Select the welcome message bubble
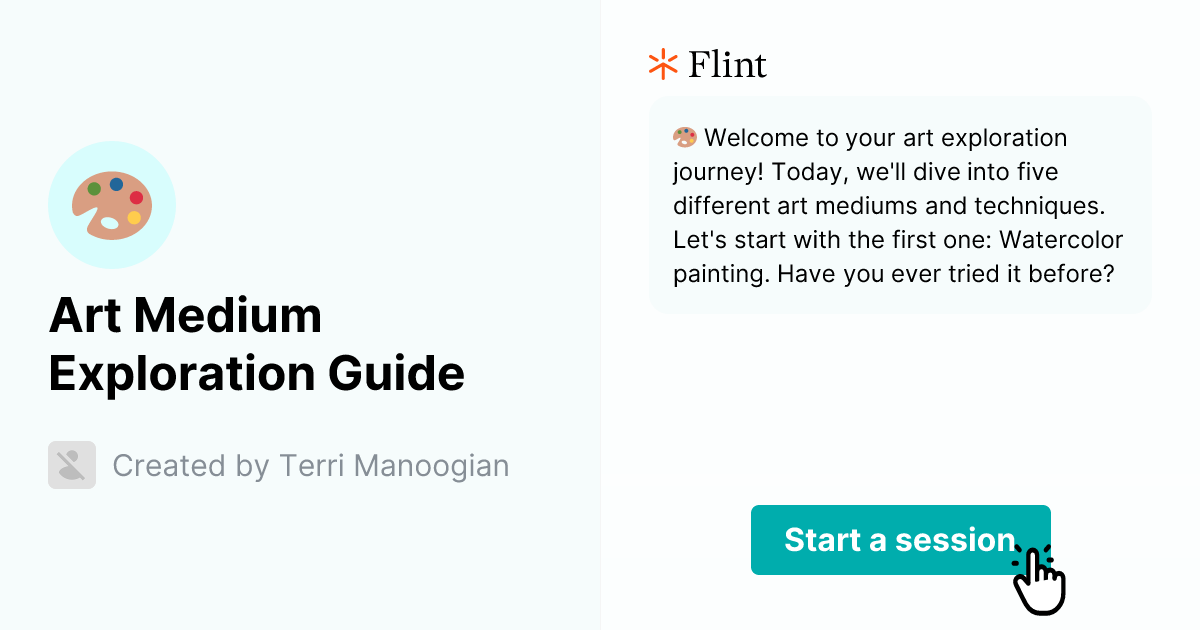Image resolution: width=1200 pixels, height=630 pixels. (x=899, y=205)
